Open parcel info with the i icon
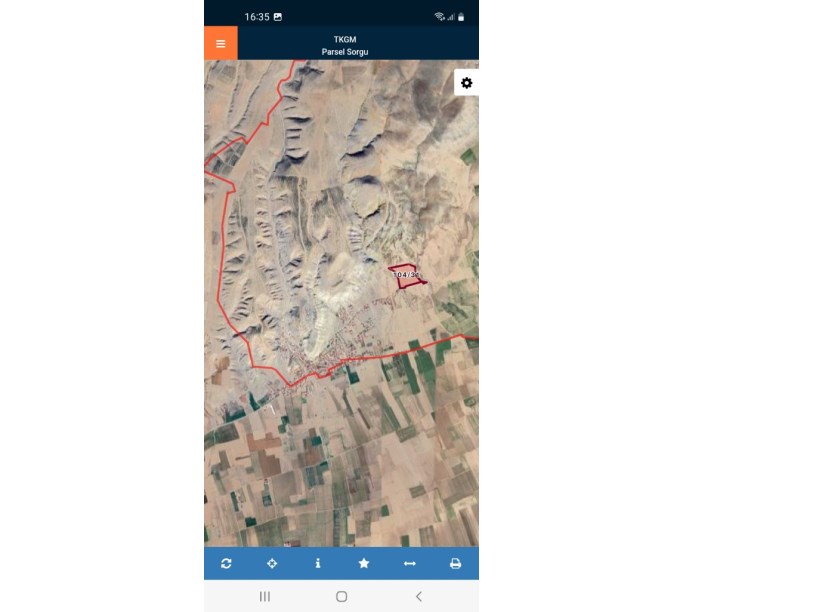Viewport: 816px width, 612px height. pos(318,563)
